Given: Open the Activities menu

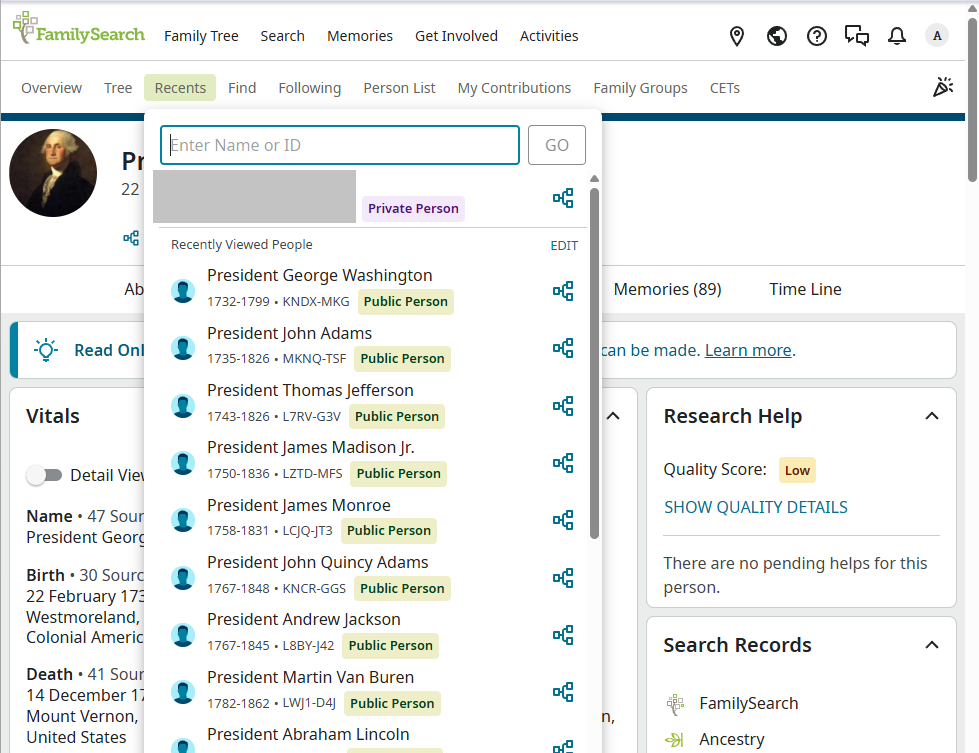Looking at the screenshot, I should [549, 36].
